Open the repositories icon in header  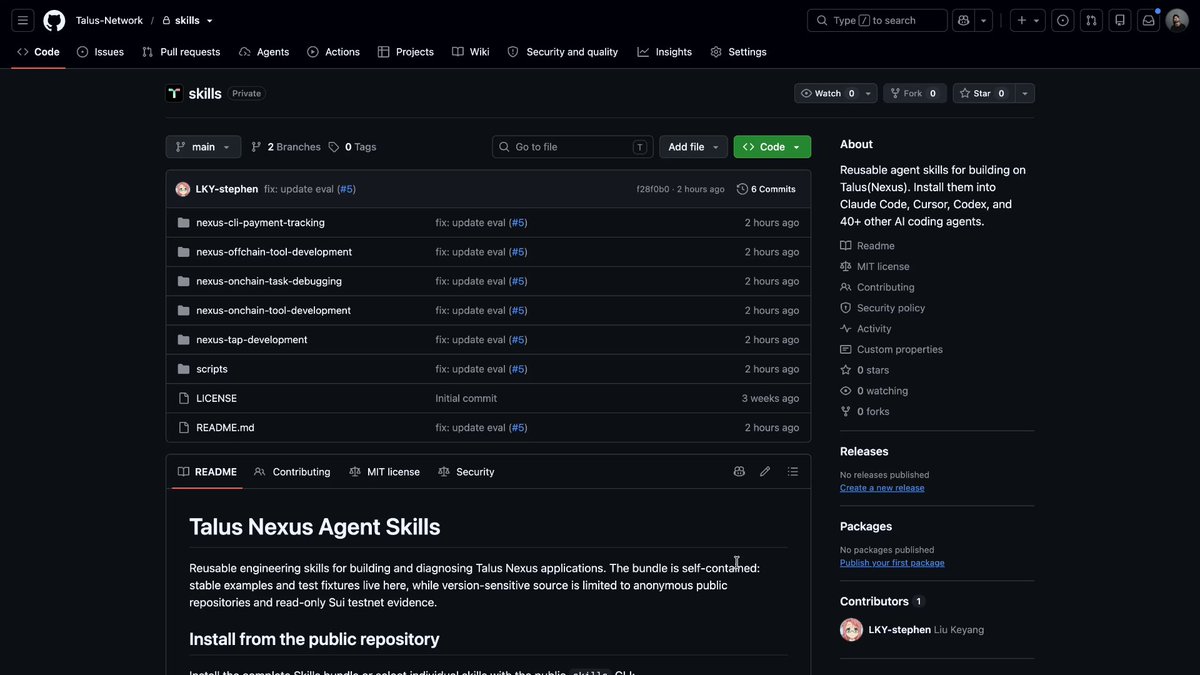(x=1120, y=20)
